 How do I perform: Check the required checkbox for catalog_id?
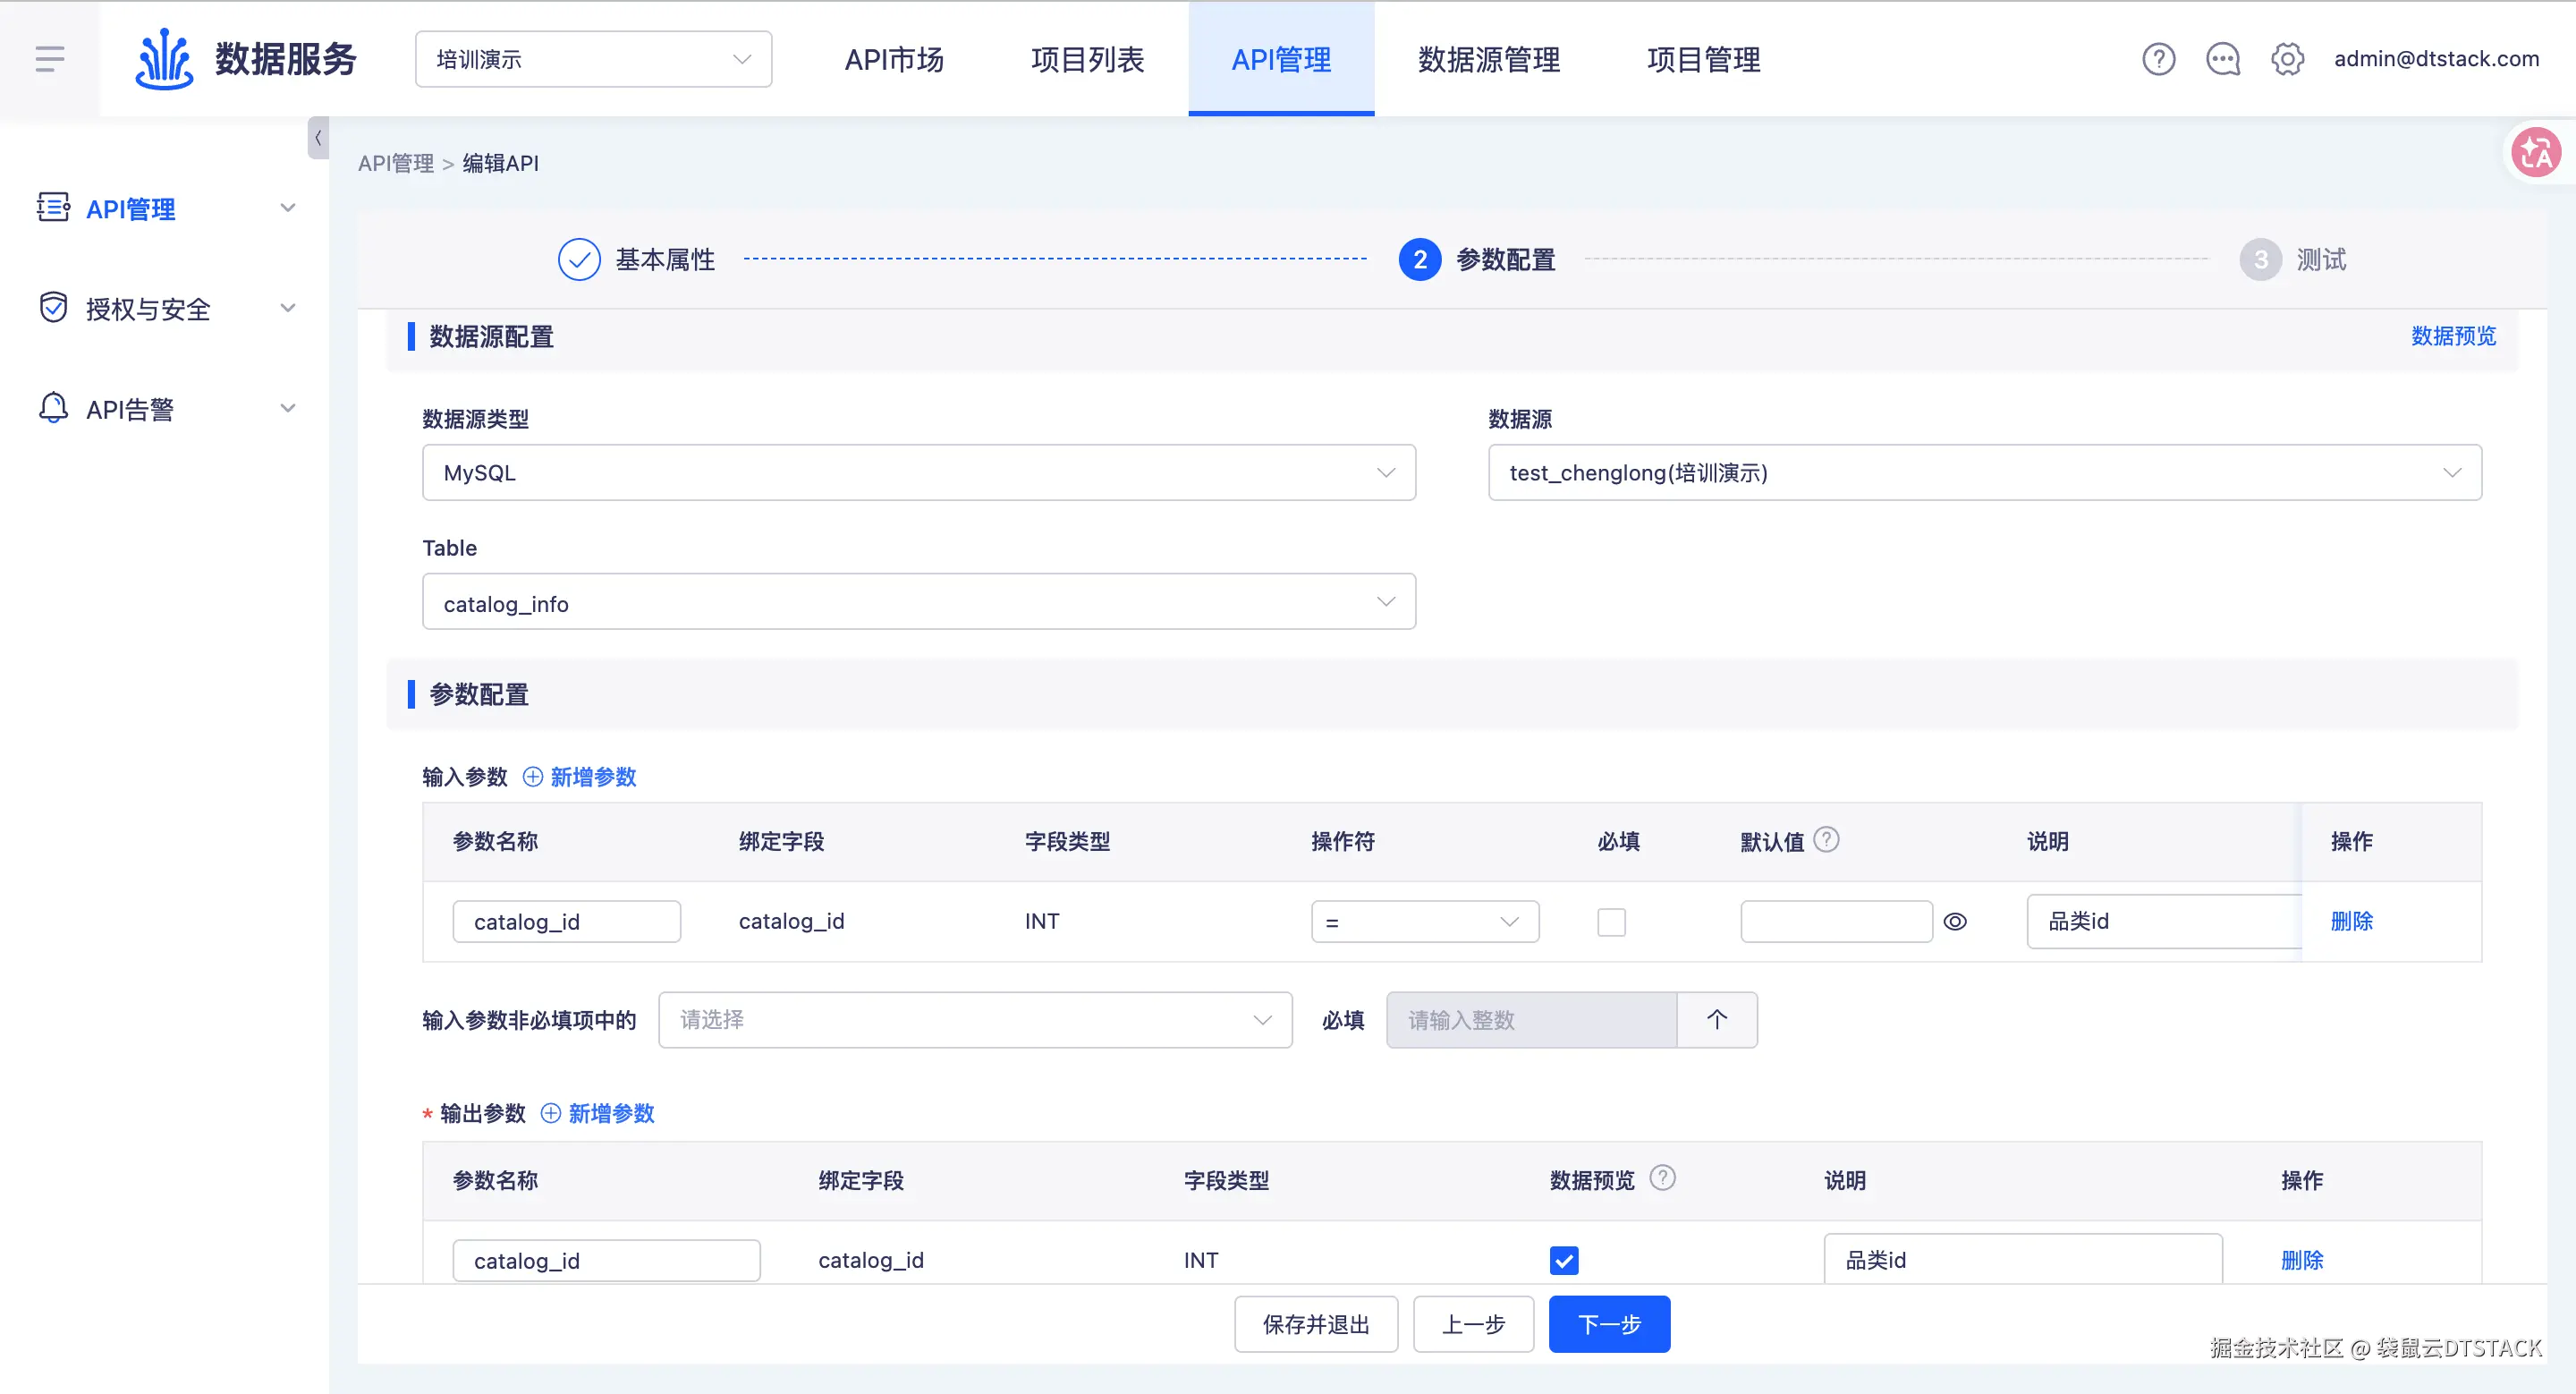[1611, 921]
